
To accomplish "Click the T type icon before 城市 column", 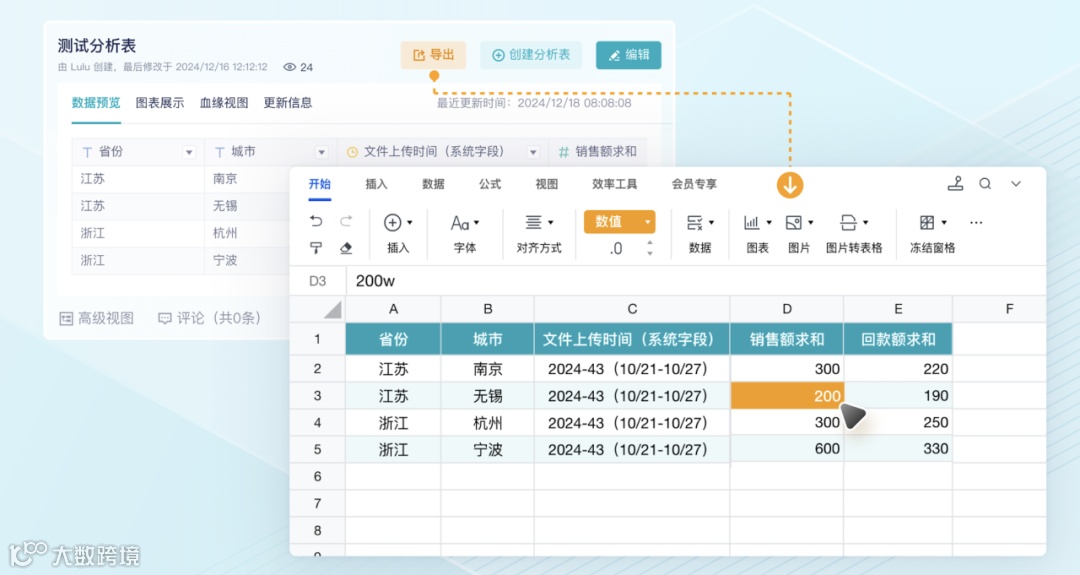I will pos(220,152).
